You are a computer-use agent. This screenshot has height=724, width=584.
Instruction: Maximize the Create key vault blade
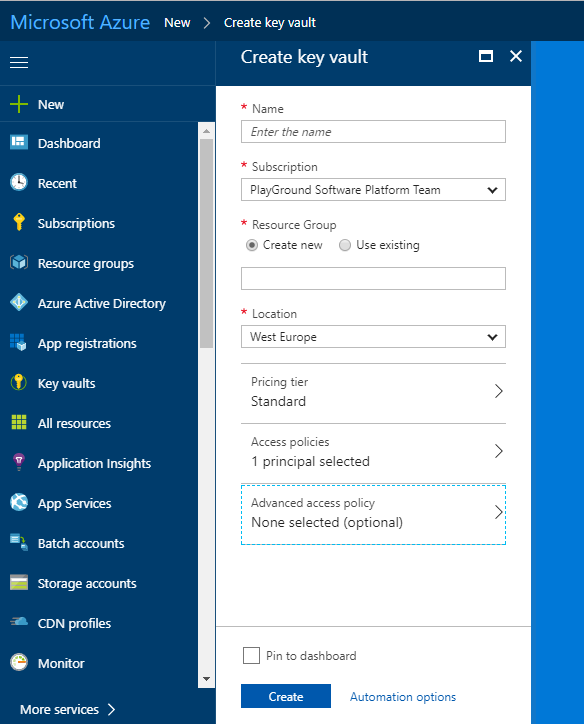486,56
